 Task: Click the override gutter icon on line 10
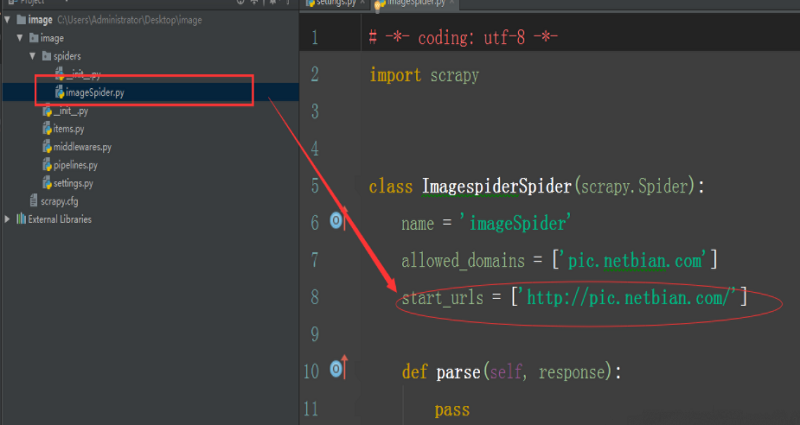338,368
